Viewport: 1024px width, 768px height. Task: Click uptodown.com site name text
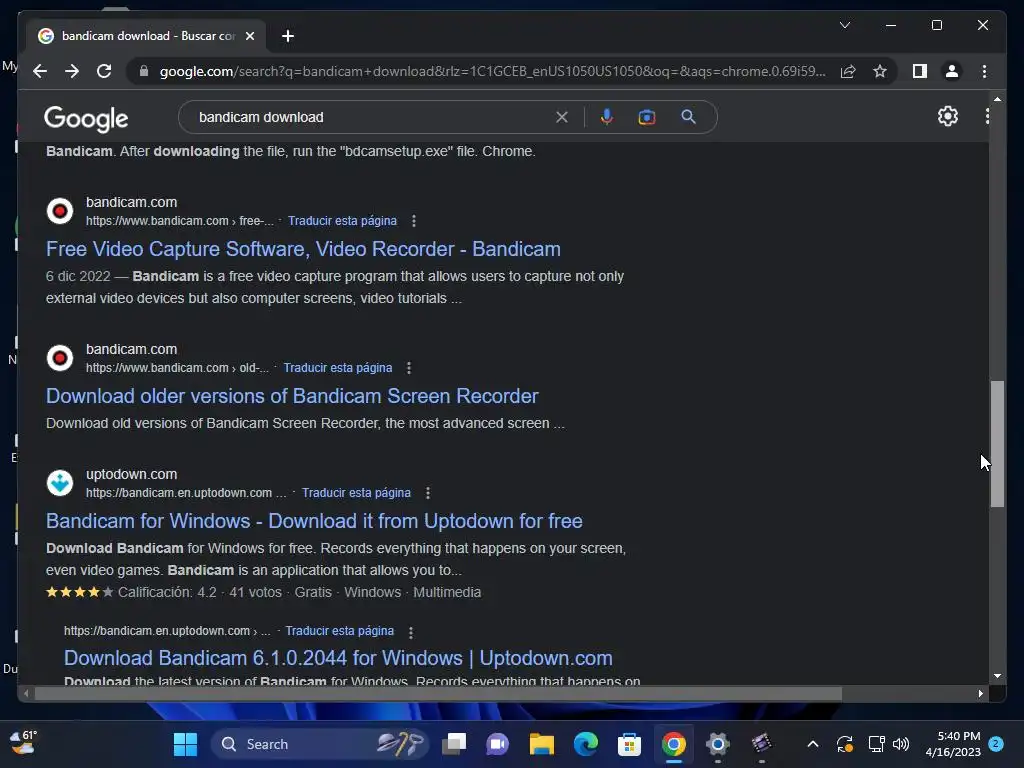[x=131, y=474]
